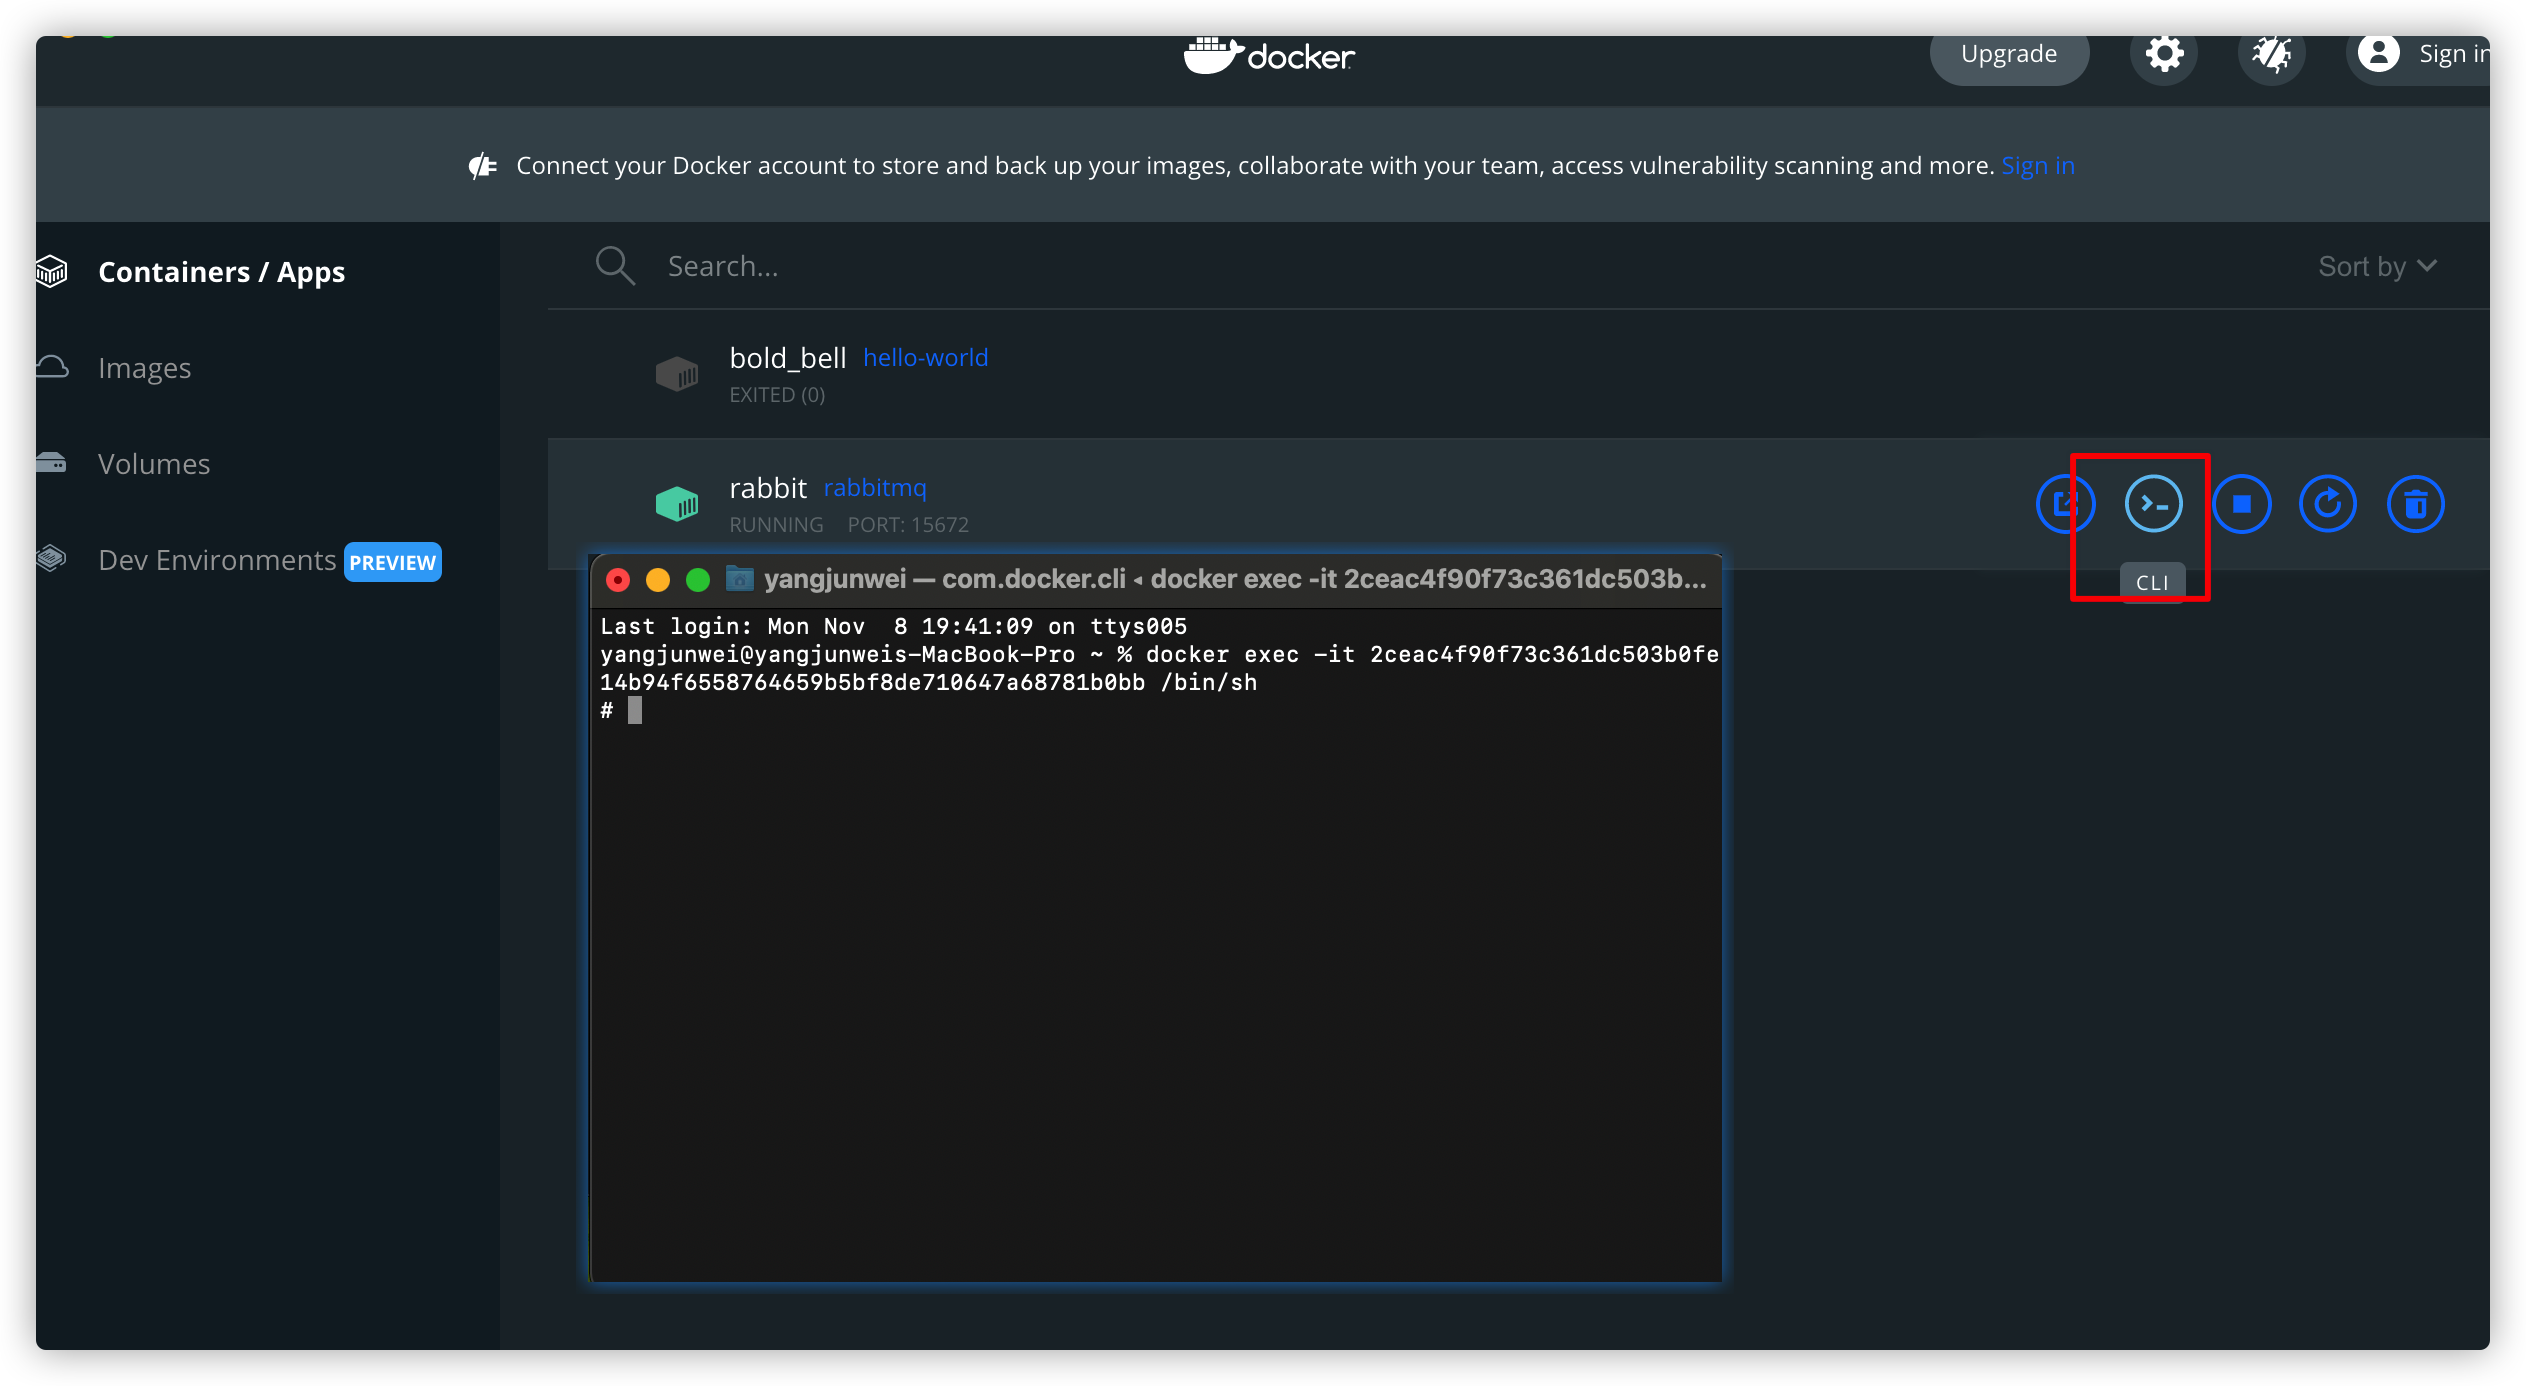Click Sign in link in banner
Screen dimensions: 2526x1386
point(2037,166)
